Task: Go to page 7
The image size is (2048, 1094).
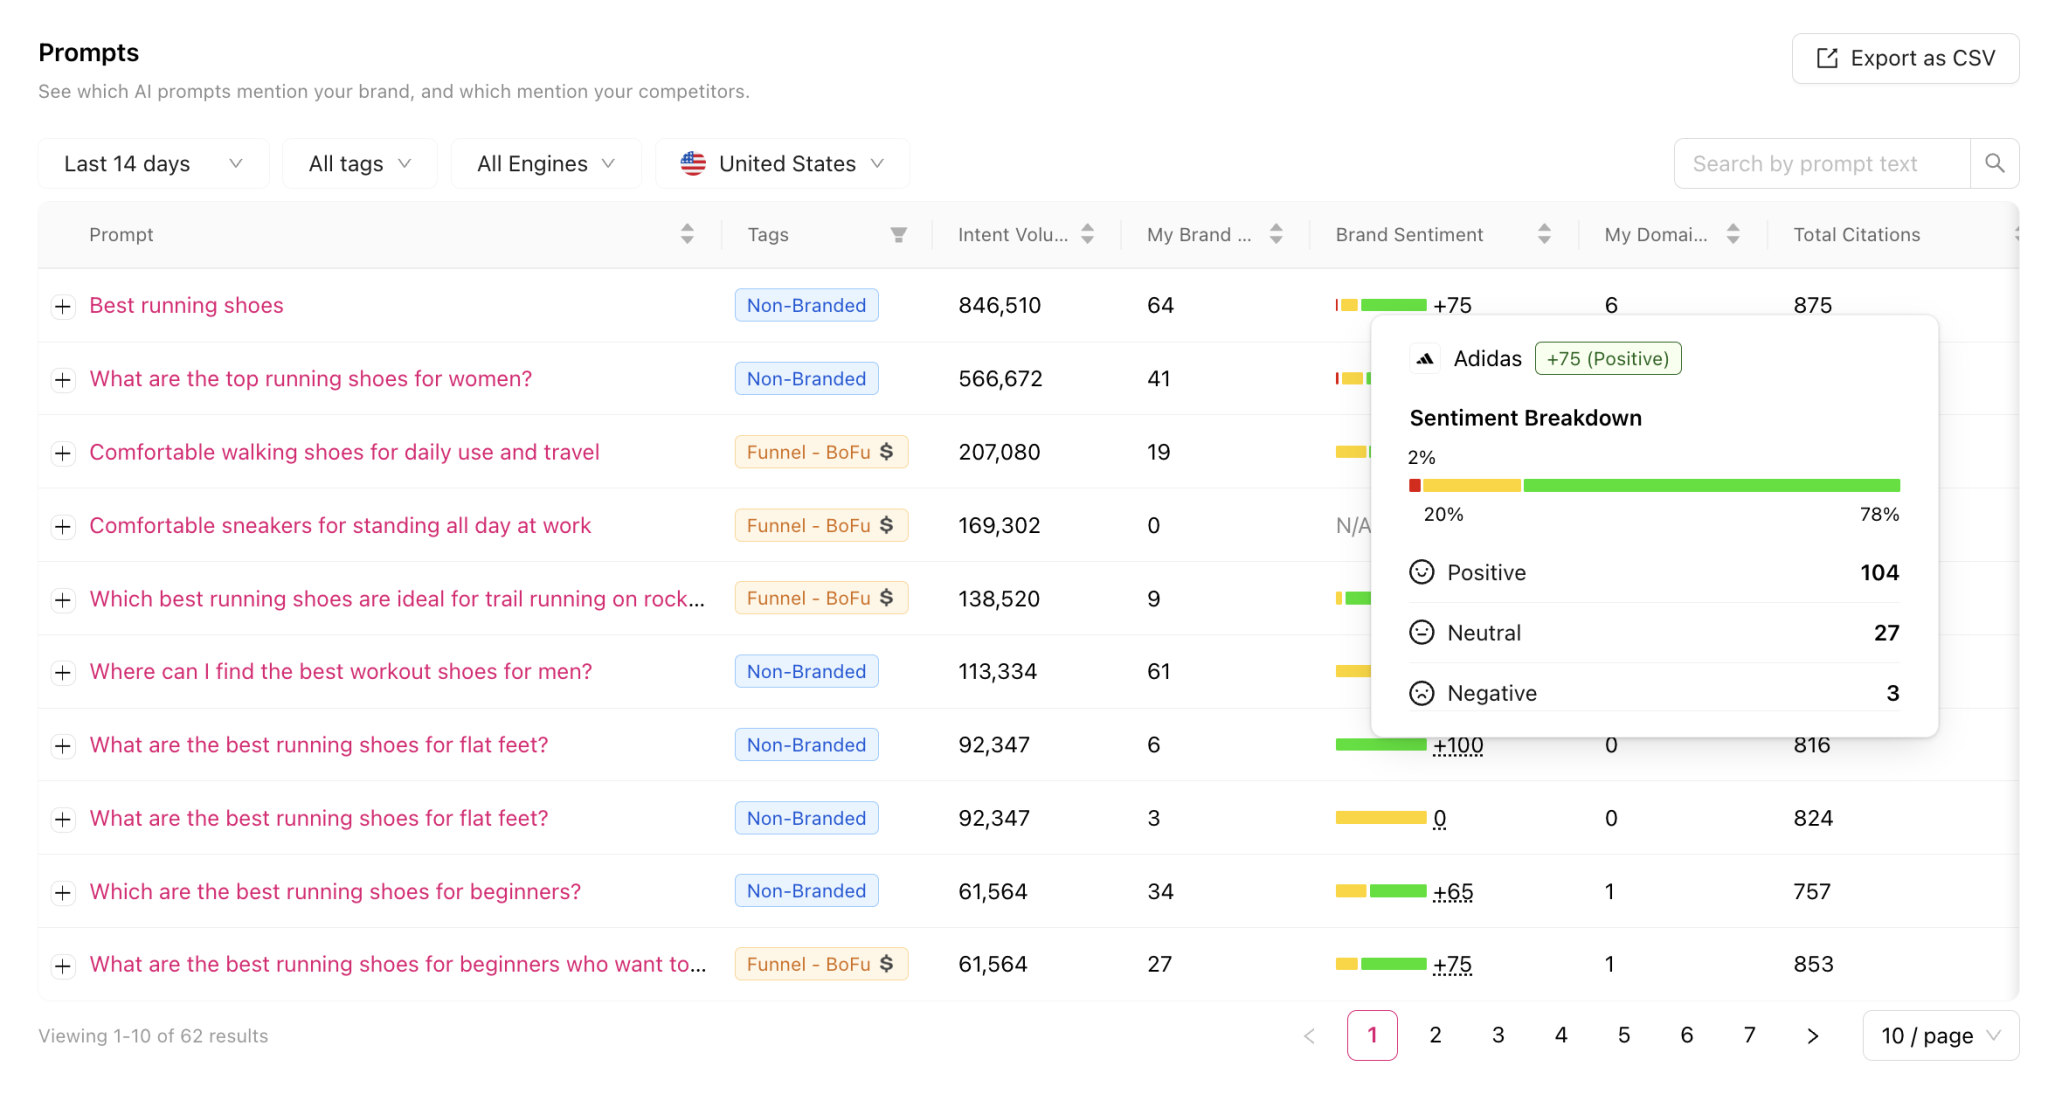Action: tap(1750, 1036)
